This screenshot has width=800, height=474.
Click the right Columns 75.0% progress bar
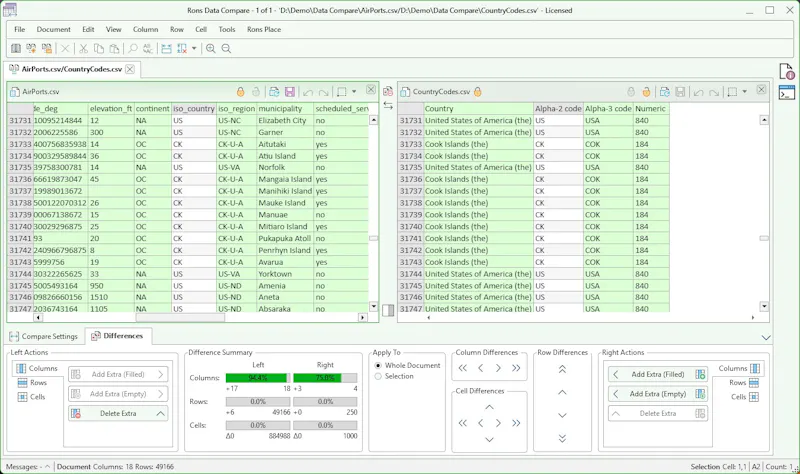(325, 378)
